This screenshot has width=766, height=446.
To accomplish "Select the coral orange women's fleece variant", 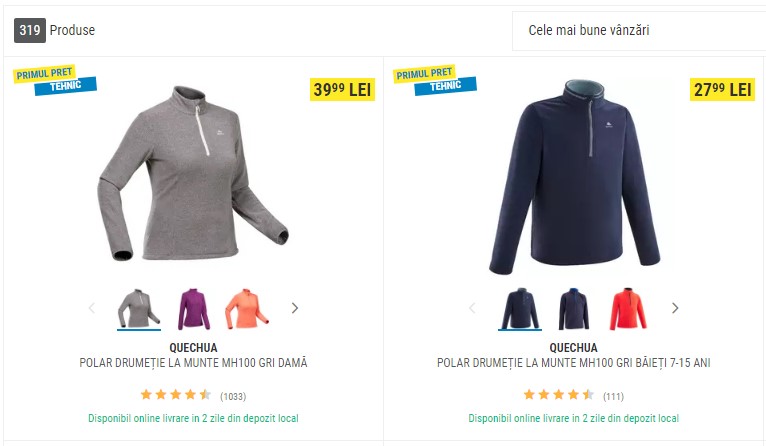I will click(x=247, y=309).
